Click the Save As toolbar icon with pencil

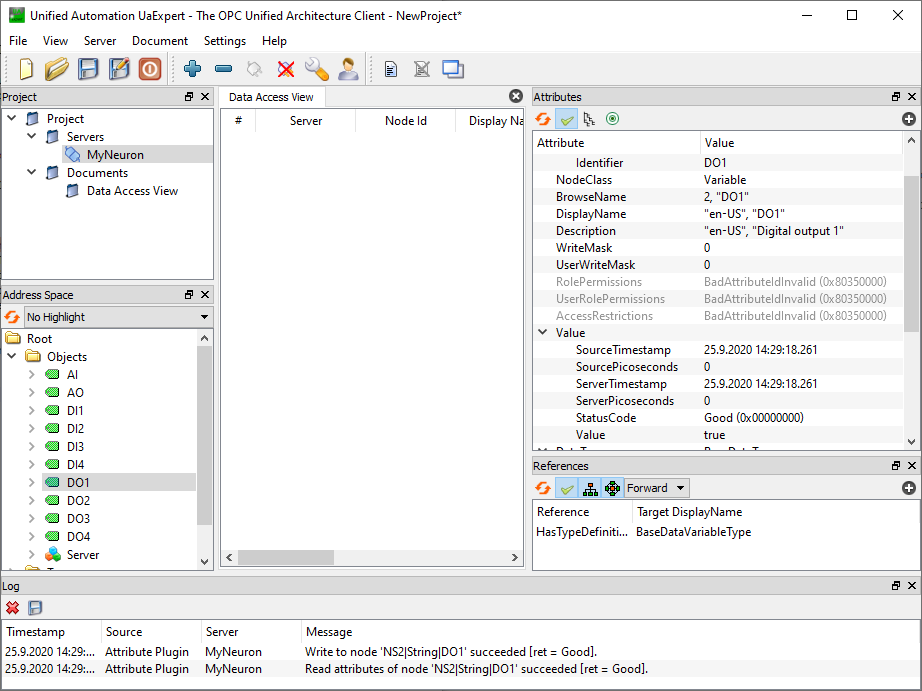[x=119, y=69]
